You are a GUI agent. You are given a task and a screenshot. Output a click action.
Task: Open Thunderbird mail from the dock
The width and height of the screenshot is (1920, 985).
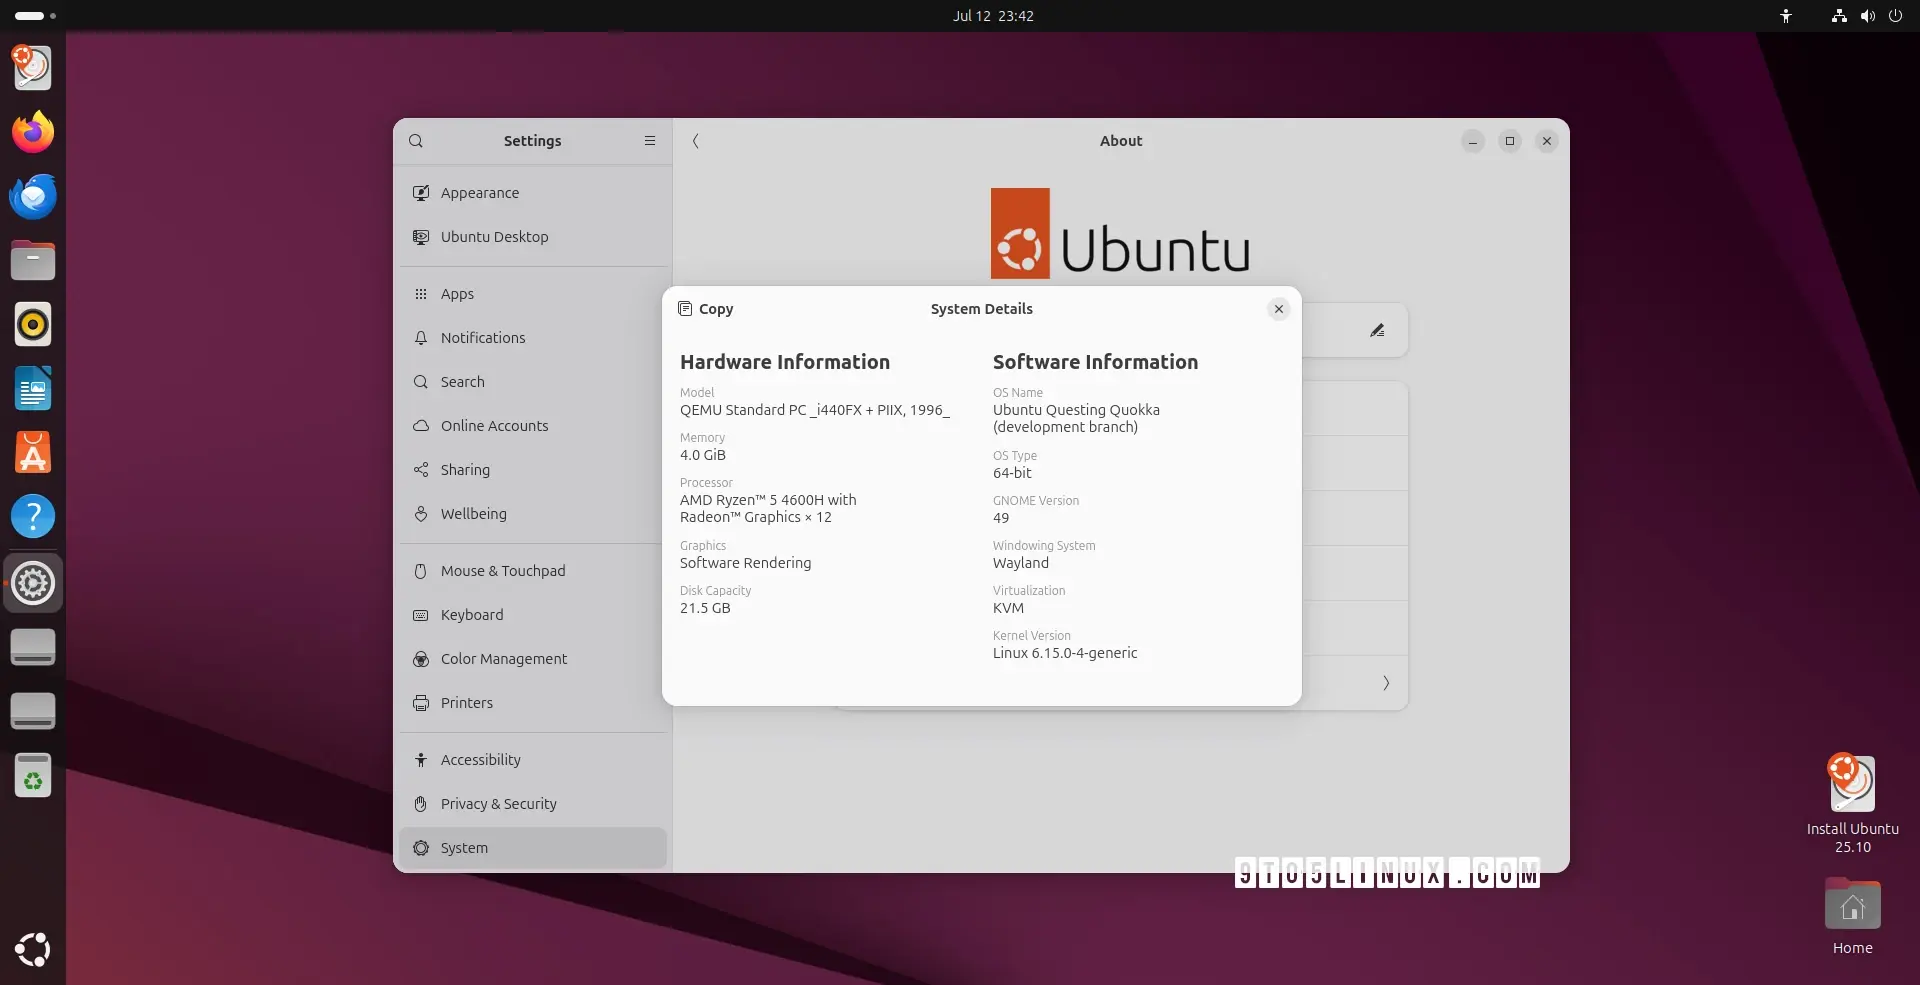click(x=33, y=196)
